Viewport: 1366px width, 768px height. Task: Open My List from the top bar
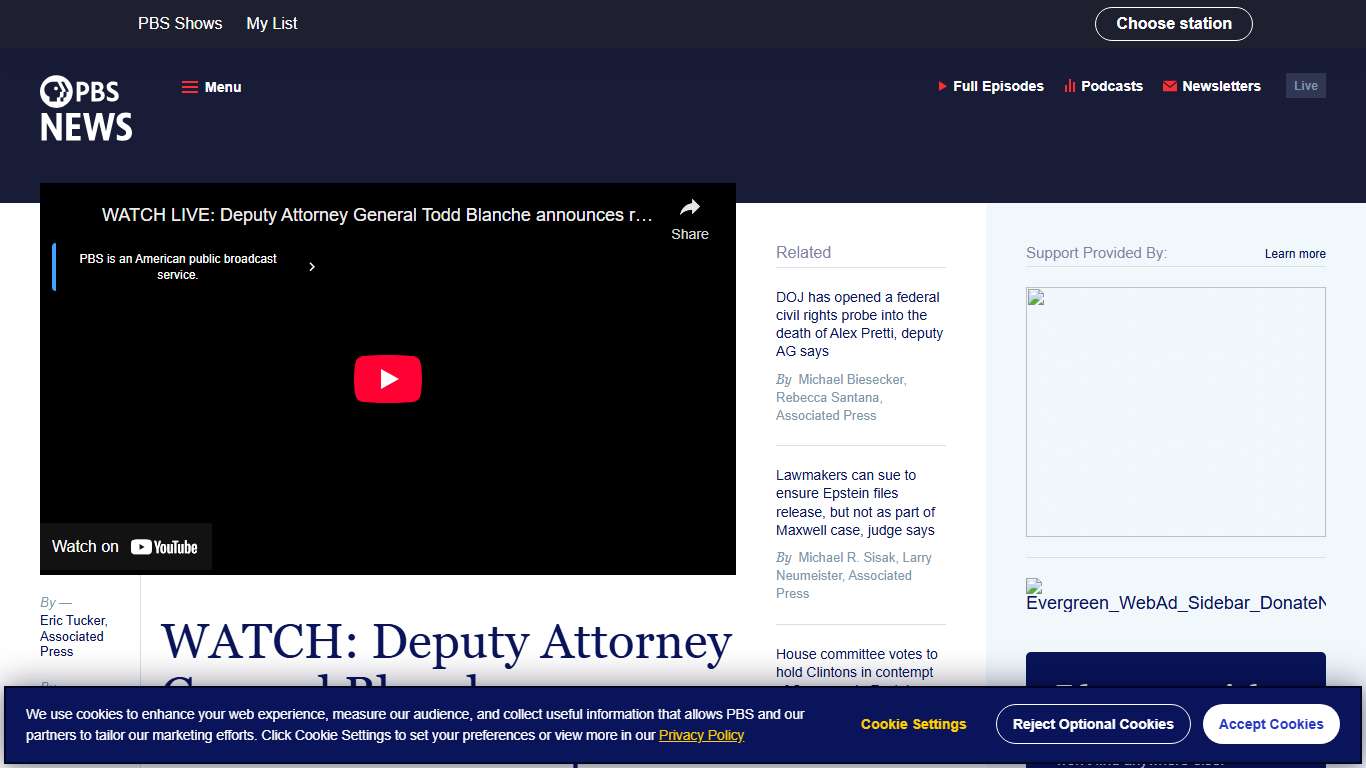coord(271,23)
